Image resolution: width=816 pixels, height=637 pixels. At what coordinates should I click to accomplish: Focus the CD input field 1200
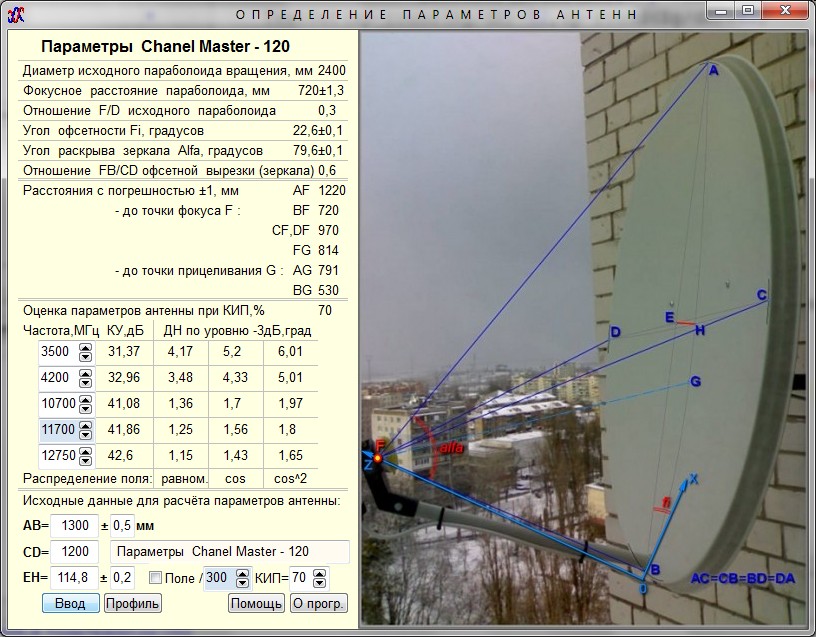[x=74, y=552]
